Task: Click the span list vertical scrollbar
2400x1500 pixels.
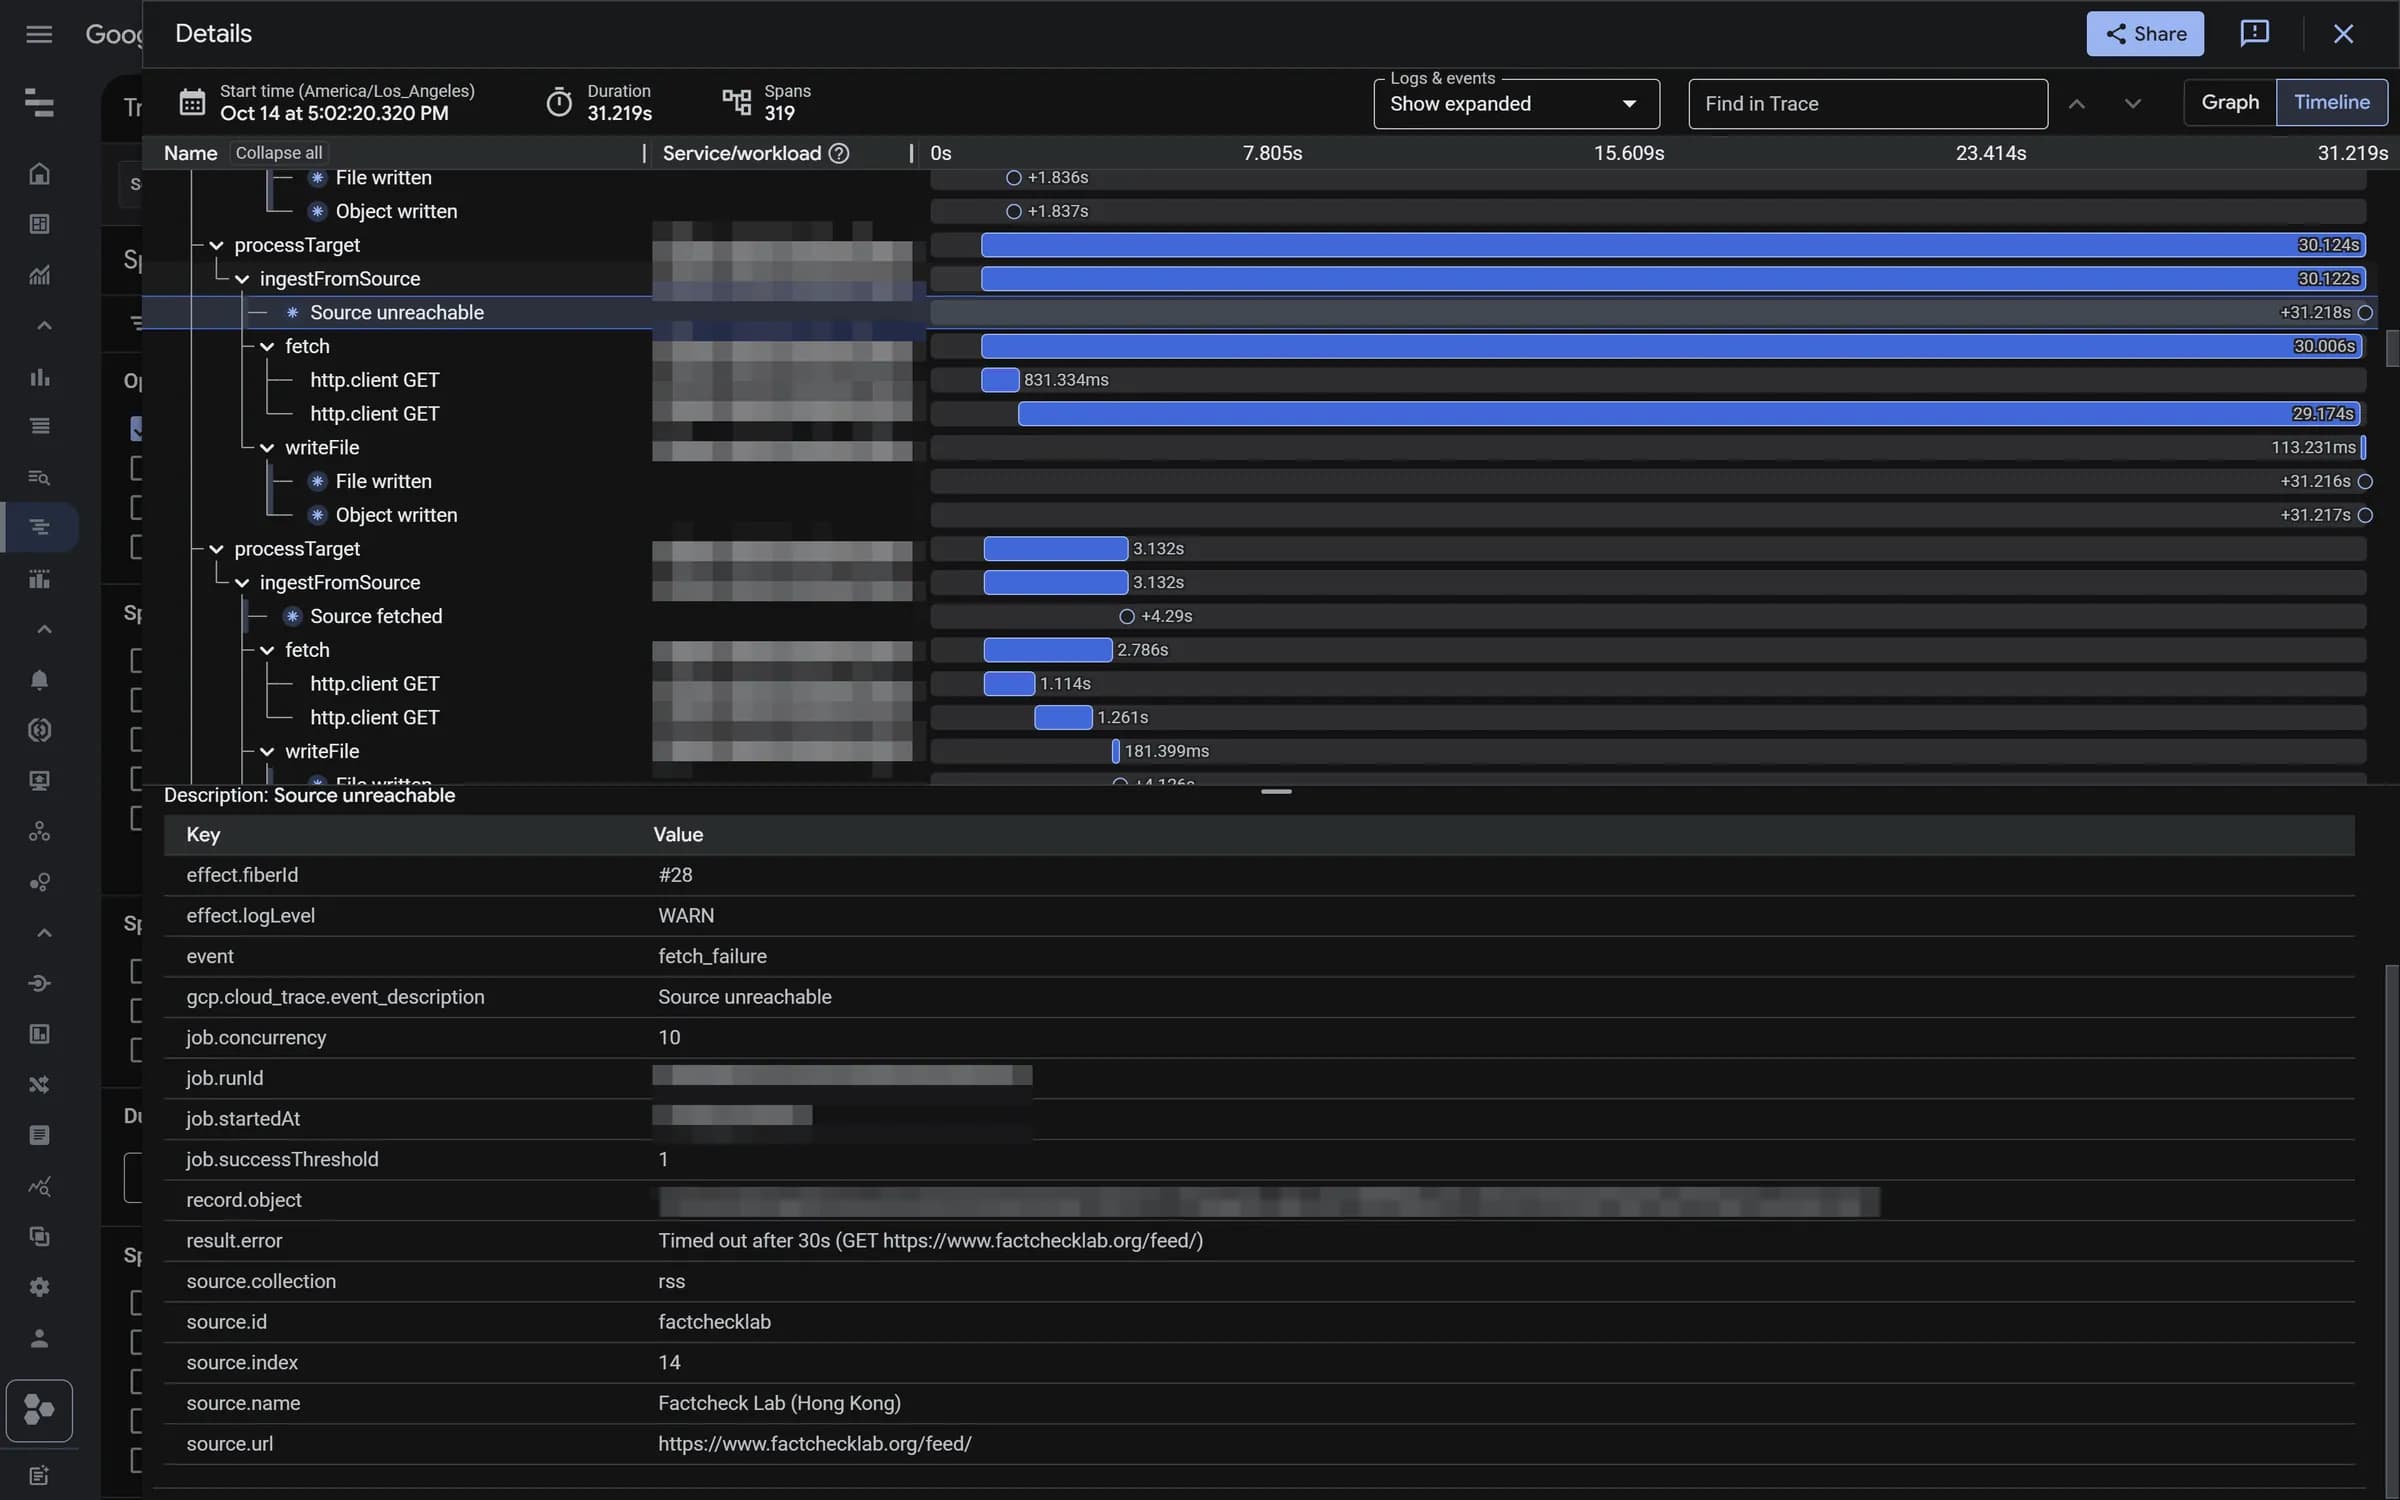Action: click(x=2392, y=349)
